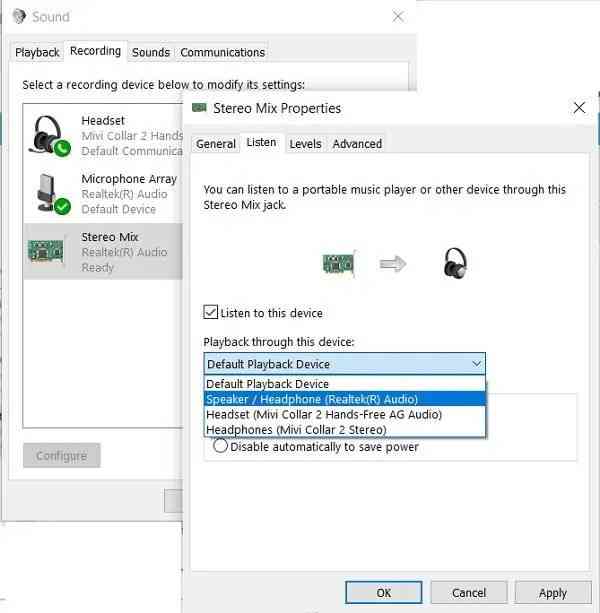
Task: Switch to the General tab in Properties
Action: [216, 144]
